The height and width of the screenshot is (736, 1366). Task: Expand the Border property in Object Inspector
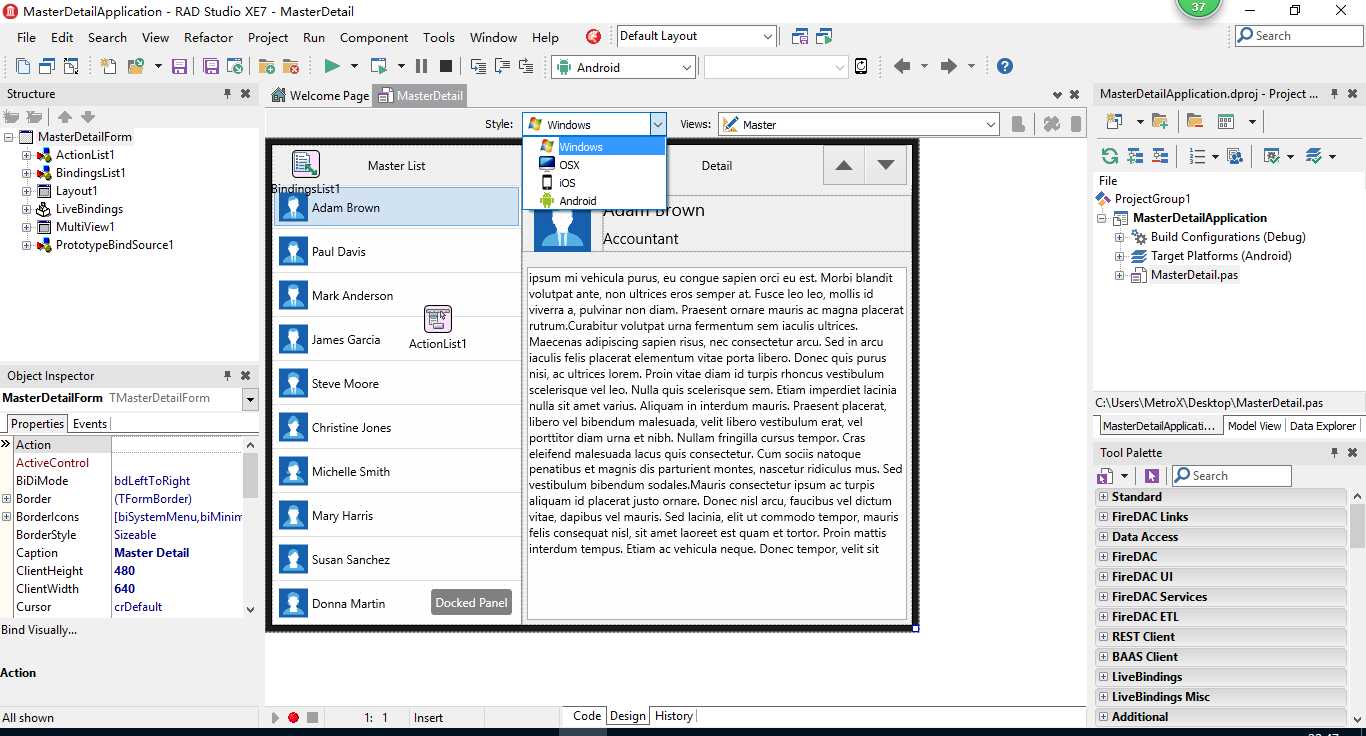tap(7, 499)
